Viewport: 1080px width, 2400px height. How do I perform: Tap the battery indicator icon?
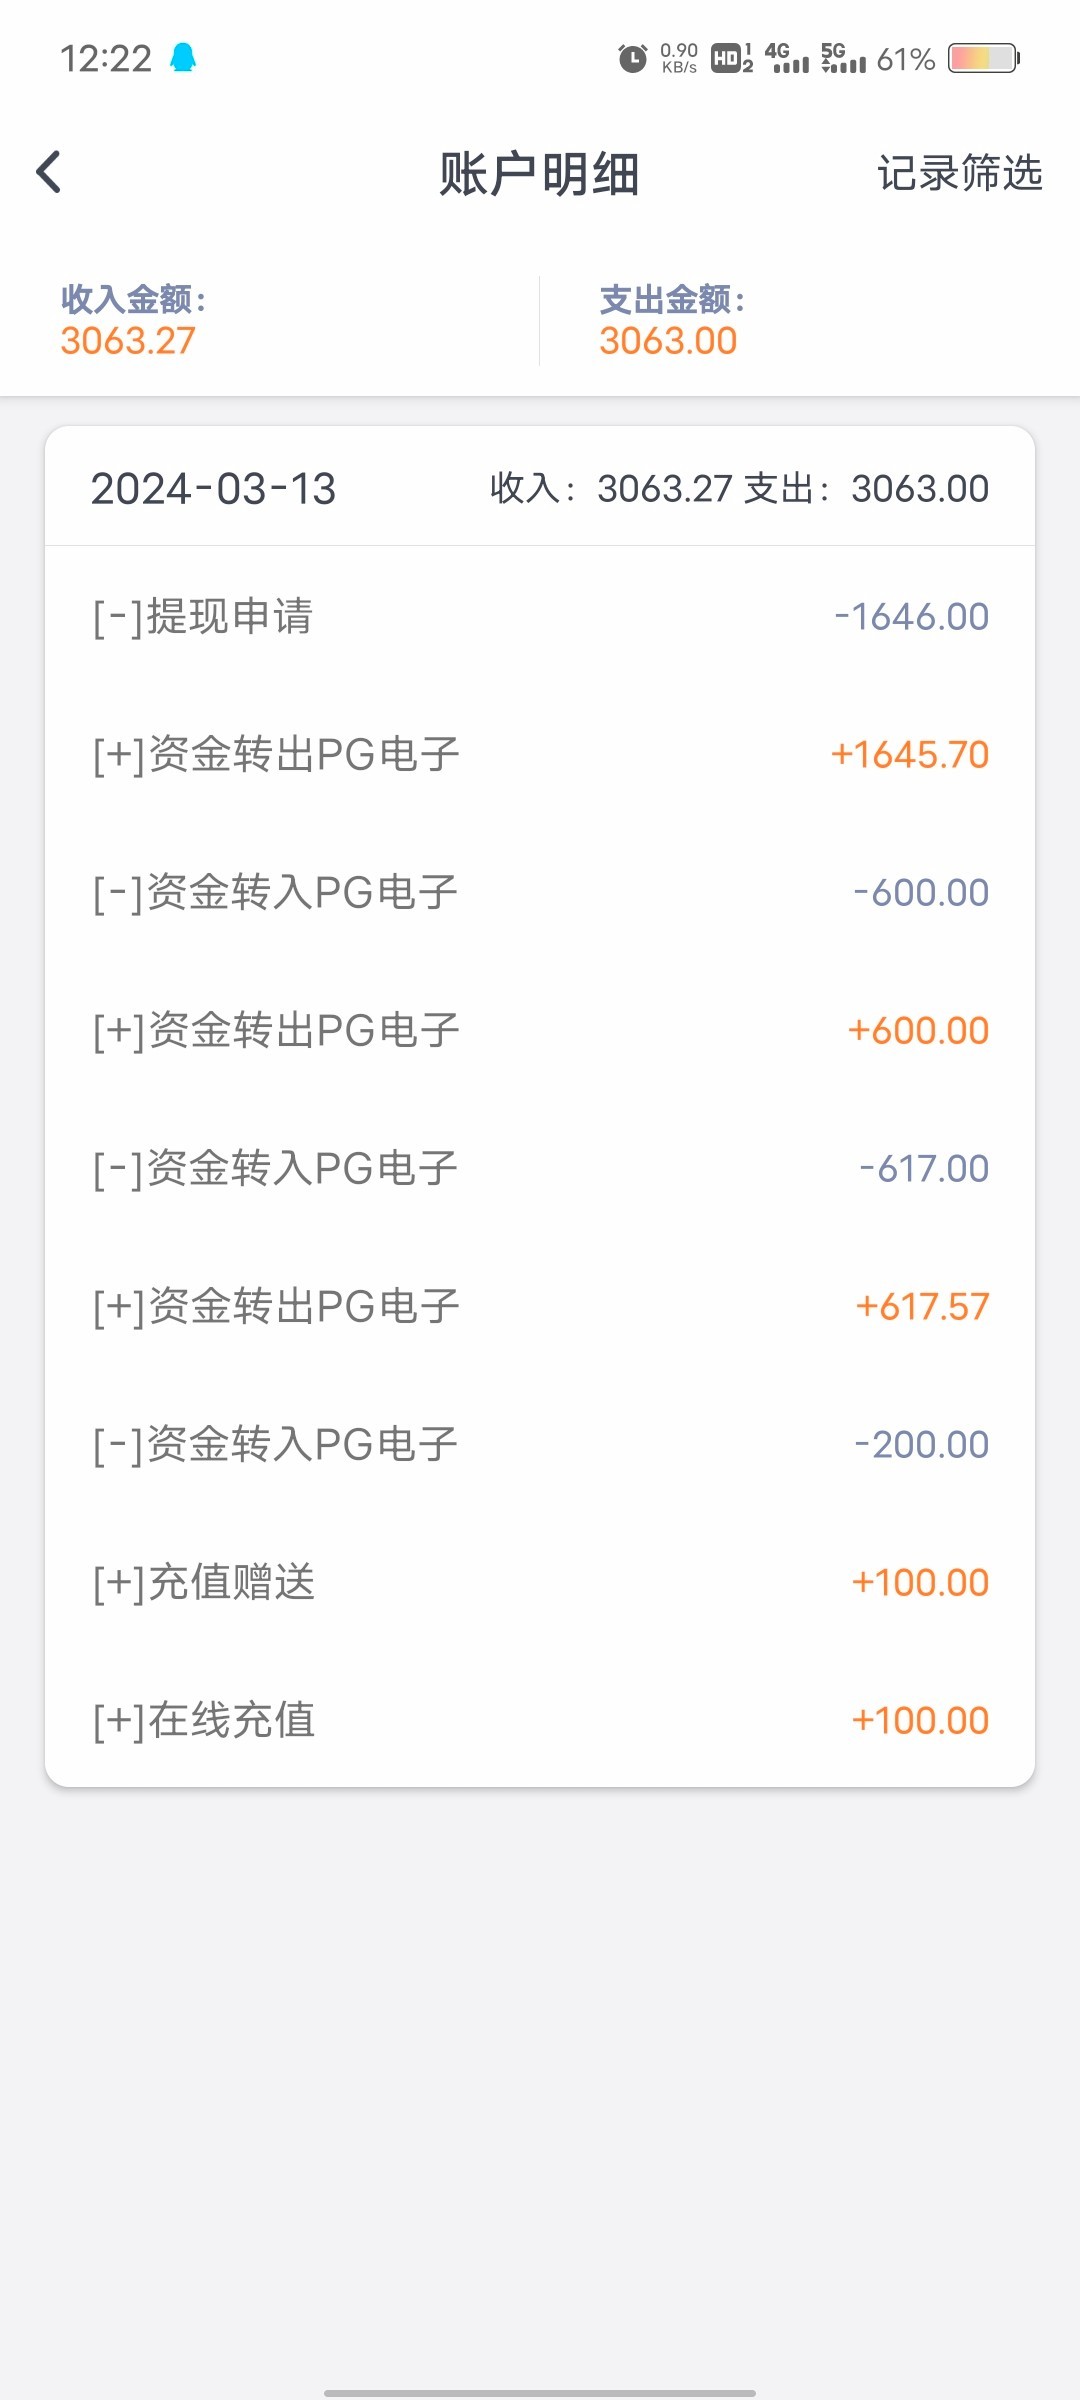(984, 59)
